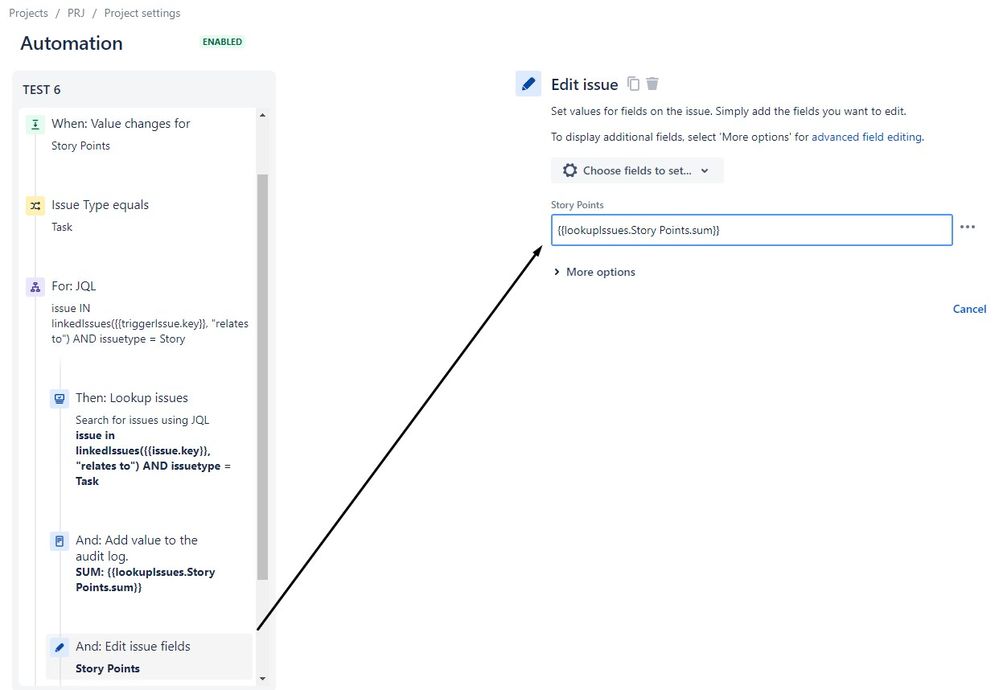Select the clock icon on the Value changes trigger
999x690 pixels.
point(35,123)
